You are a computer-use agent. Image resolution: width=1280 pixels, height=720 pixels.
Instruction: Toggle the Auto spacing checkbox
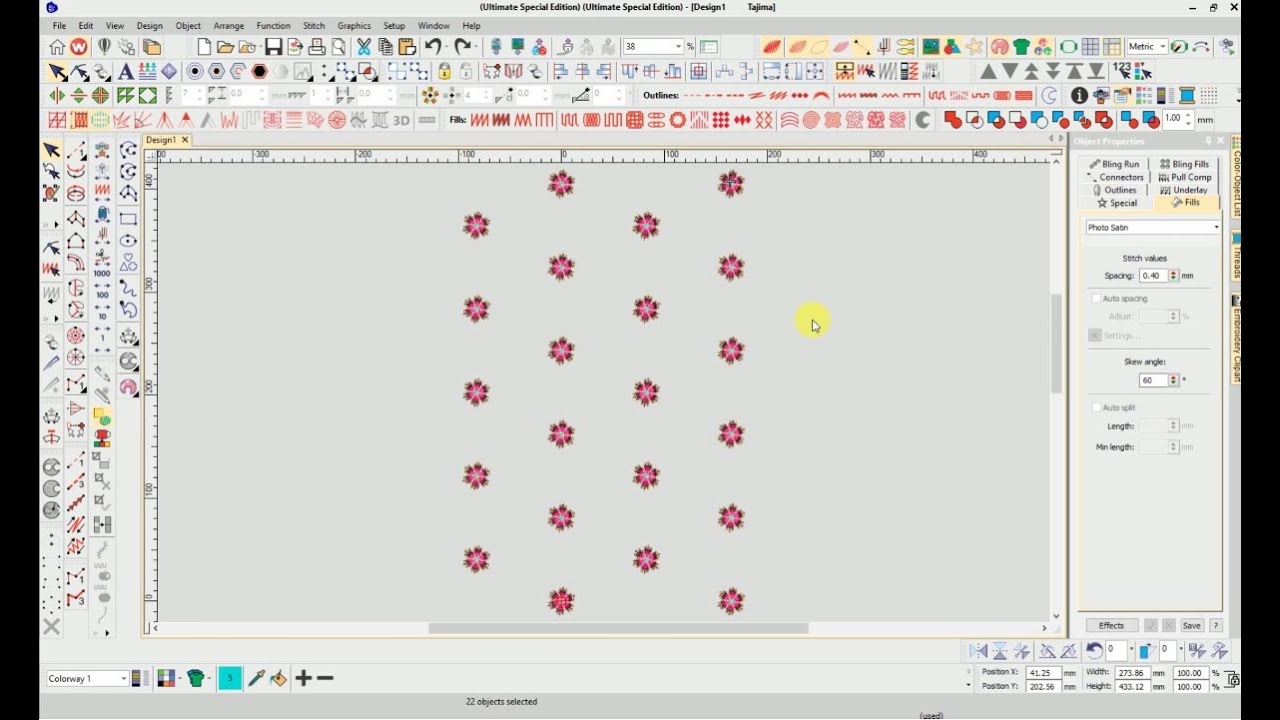[1096, 299]
